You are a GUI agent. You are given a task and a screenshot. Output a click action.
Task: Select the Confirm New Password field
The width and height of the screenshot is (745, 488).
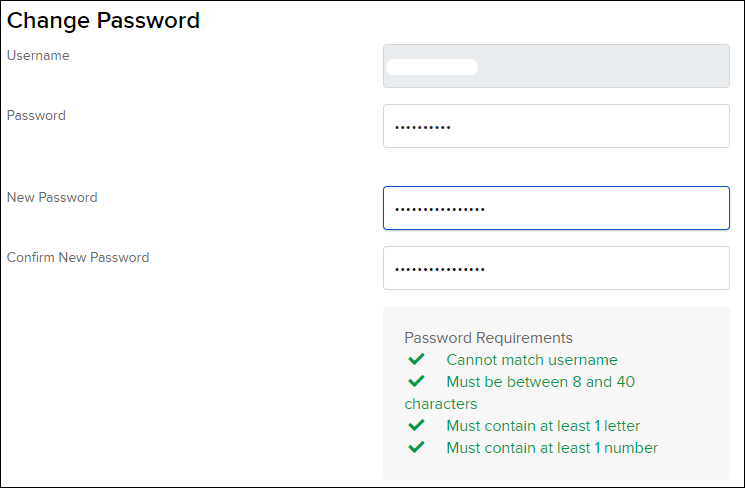coord(556,268)
